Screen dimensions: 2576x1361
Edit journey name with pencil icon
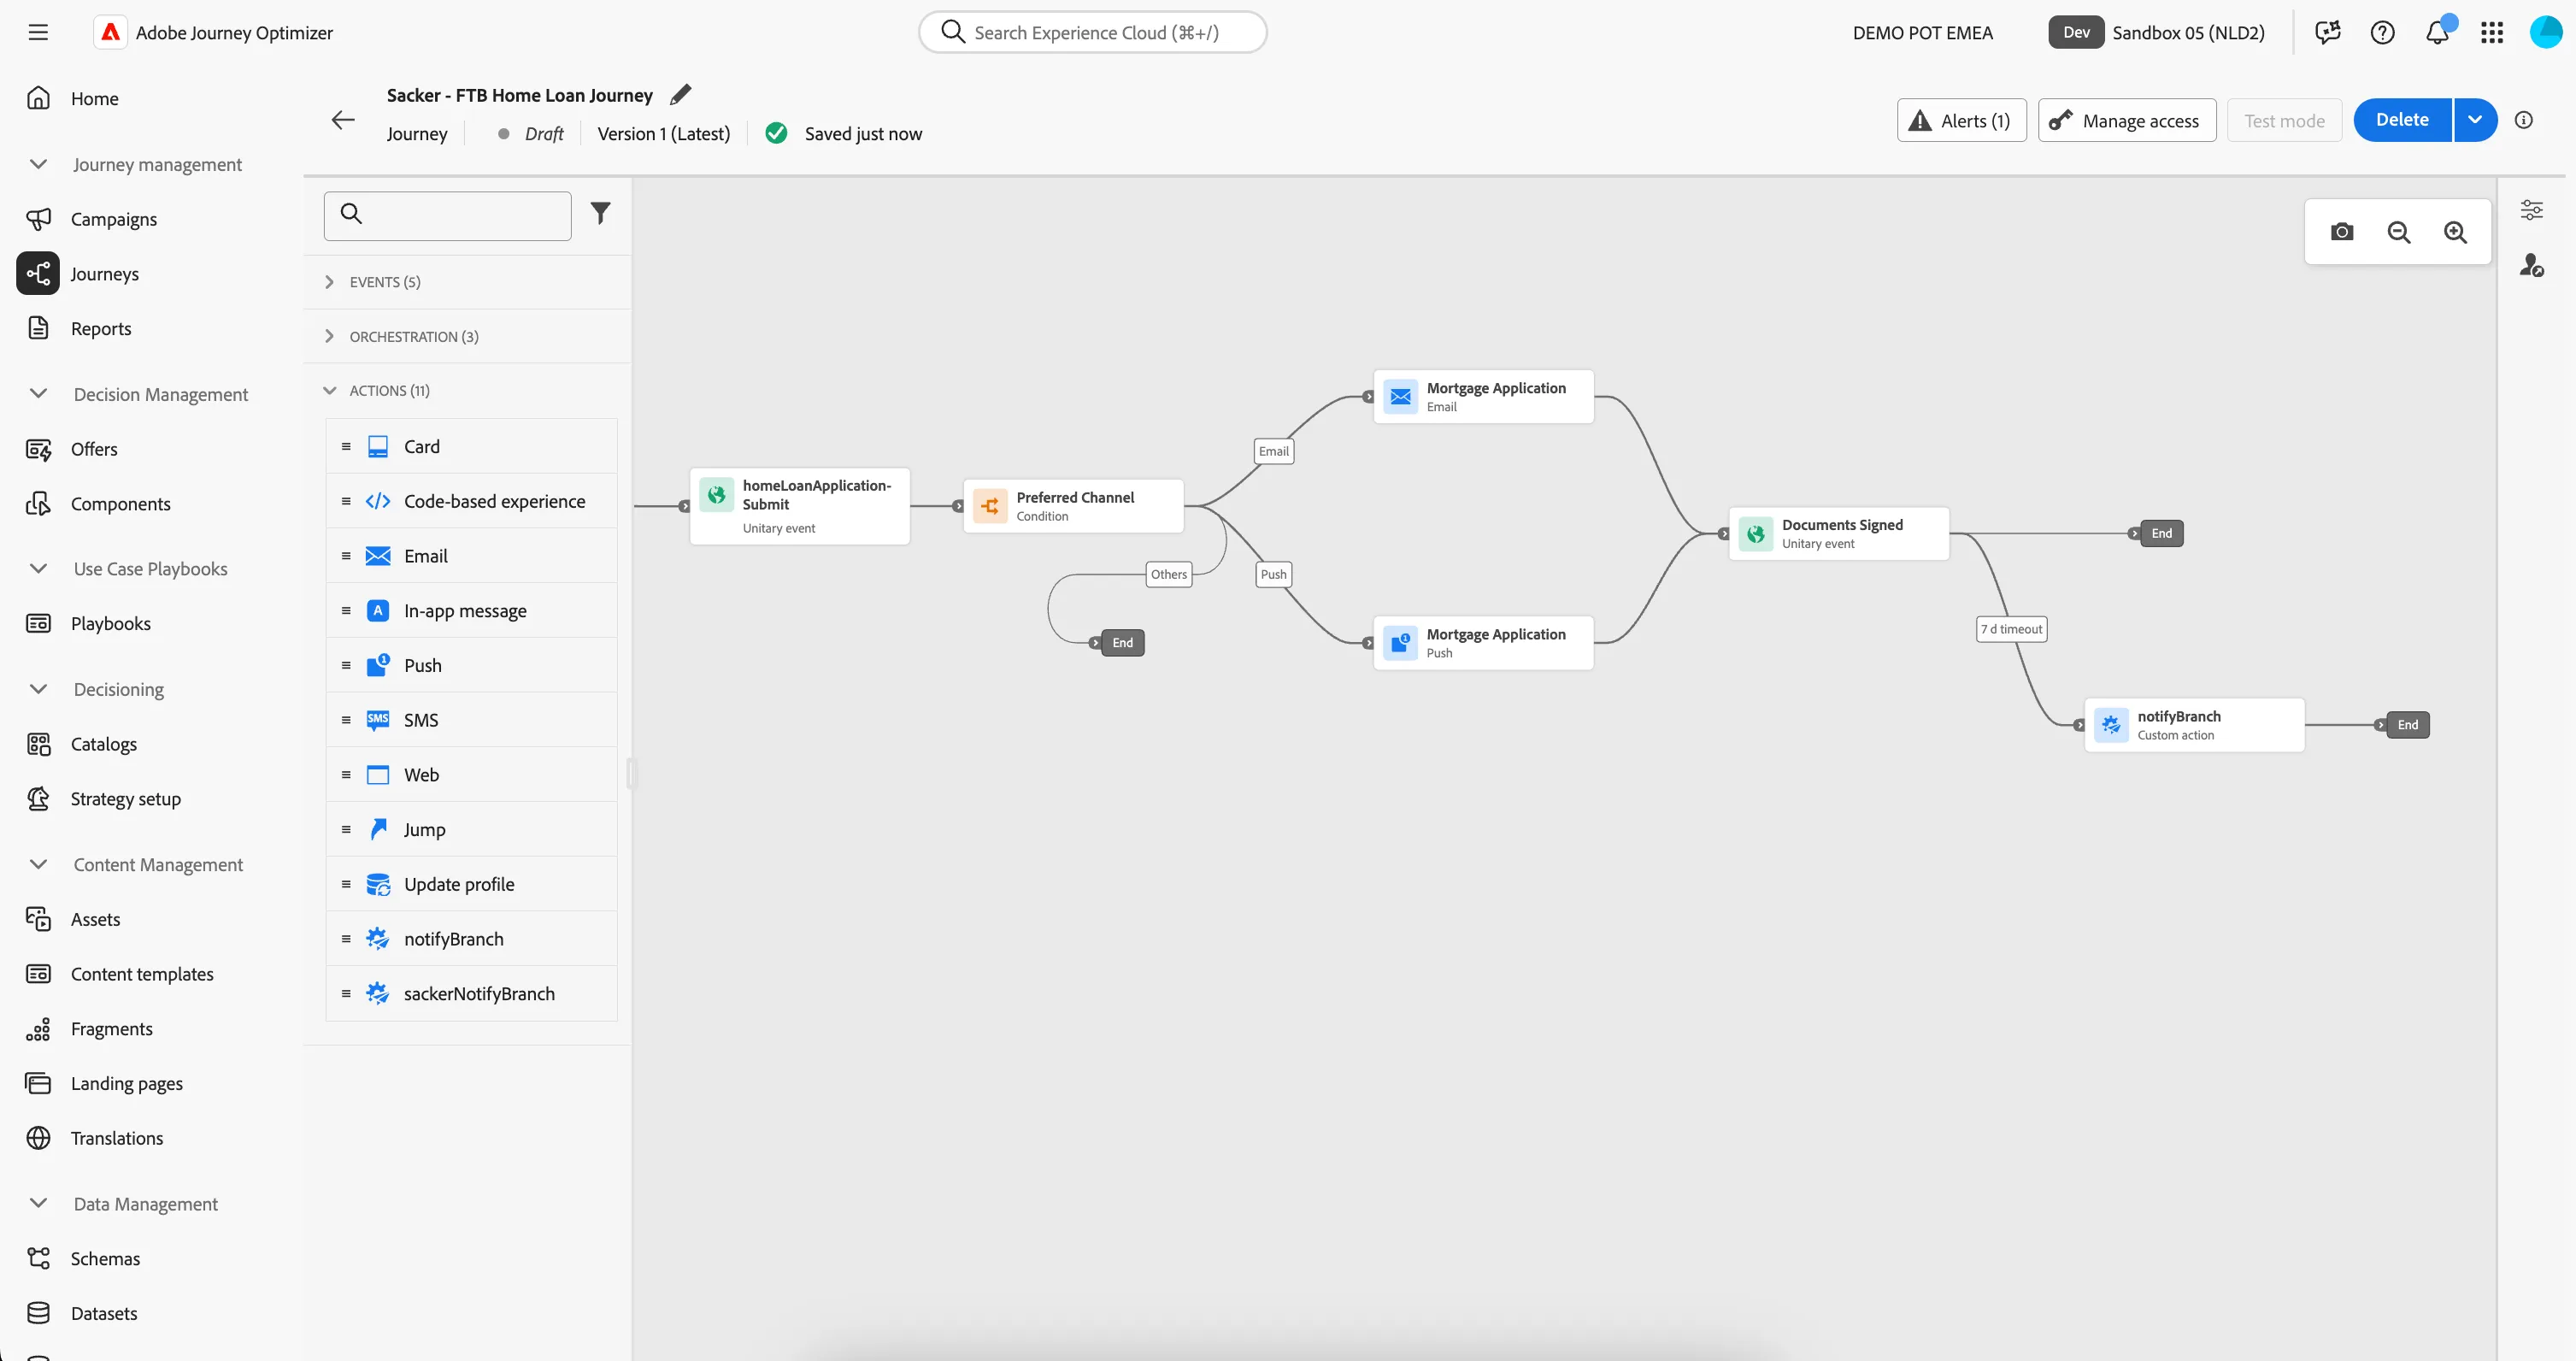(x=681, y=95)
